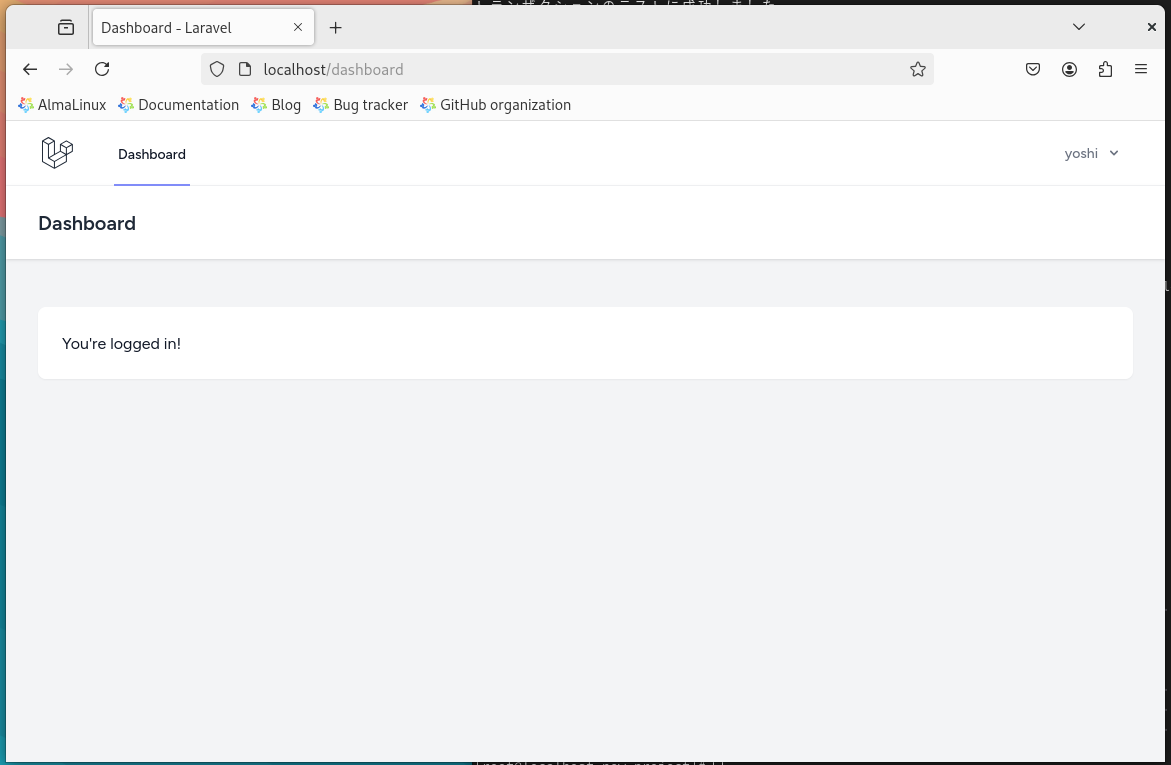The height and width of the screenshot is (765, 1171).
Task: Select the Dashboard navigation link
Action: coord(152,154)
